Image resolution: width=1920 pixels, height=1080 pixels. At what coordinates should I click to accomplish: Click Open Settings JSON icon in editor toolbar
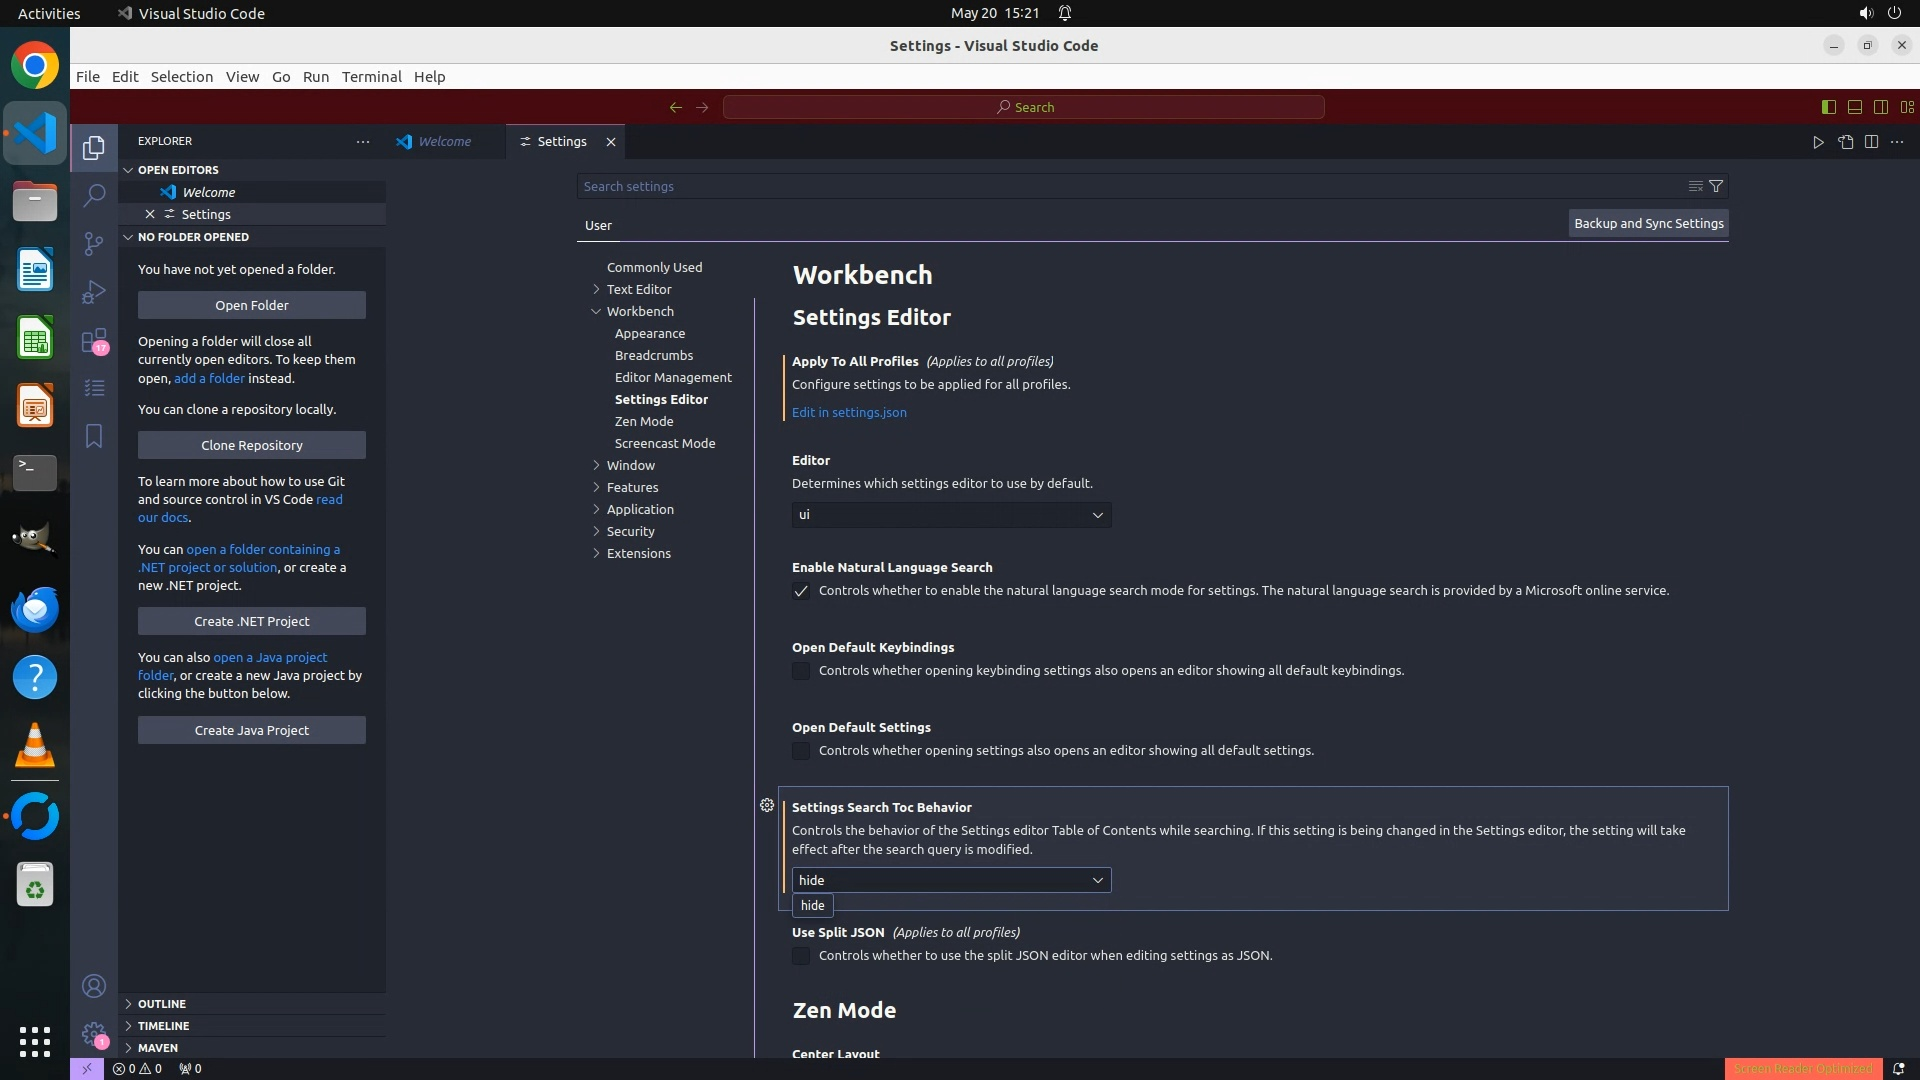pyautogui.click(x=1845, y=142)
